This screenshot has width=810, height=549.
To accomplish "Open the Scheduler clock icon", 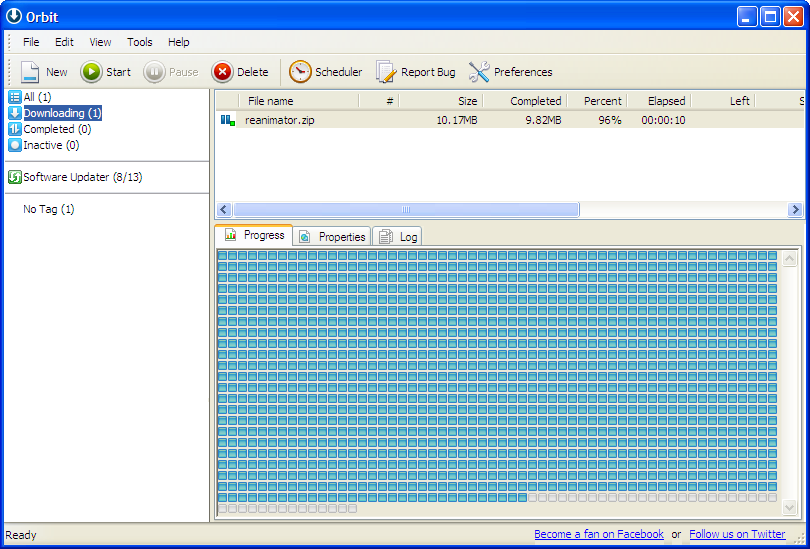I will (300, 72).
